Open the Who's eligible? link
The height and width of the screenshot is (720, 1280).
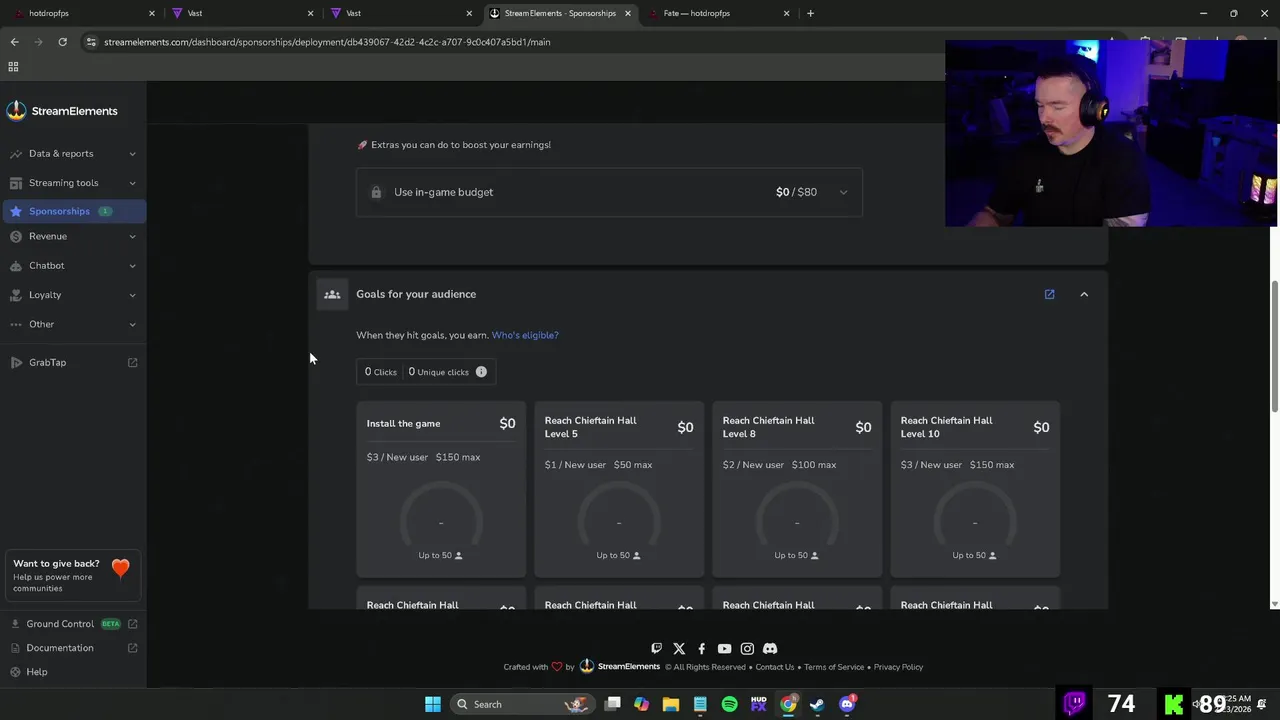[x=525, y=335]
